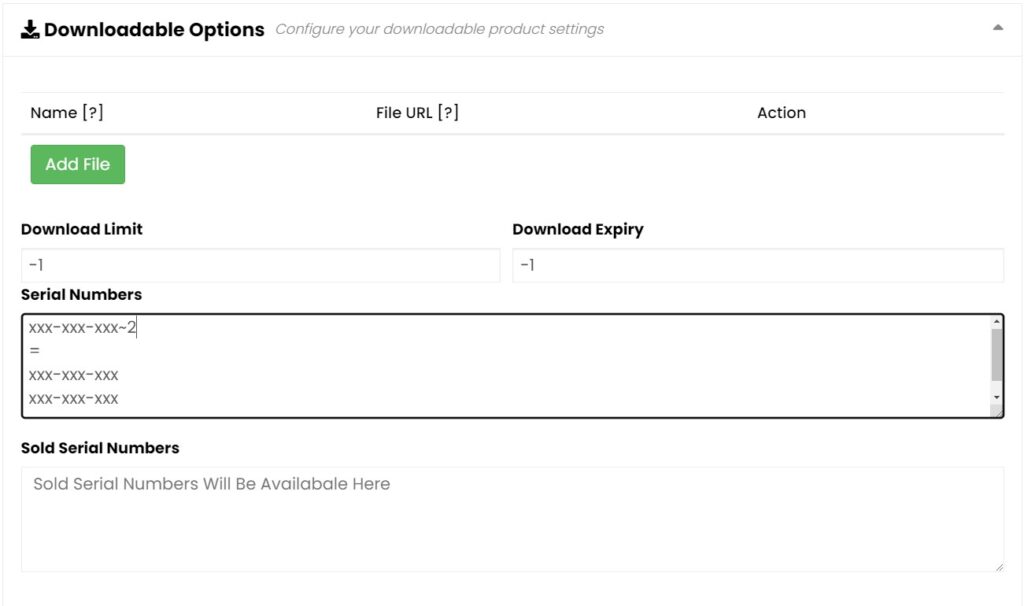
Task: Click the green Add File button
Action: pos(78,164)
